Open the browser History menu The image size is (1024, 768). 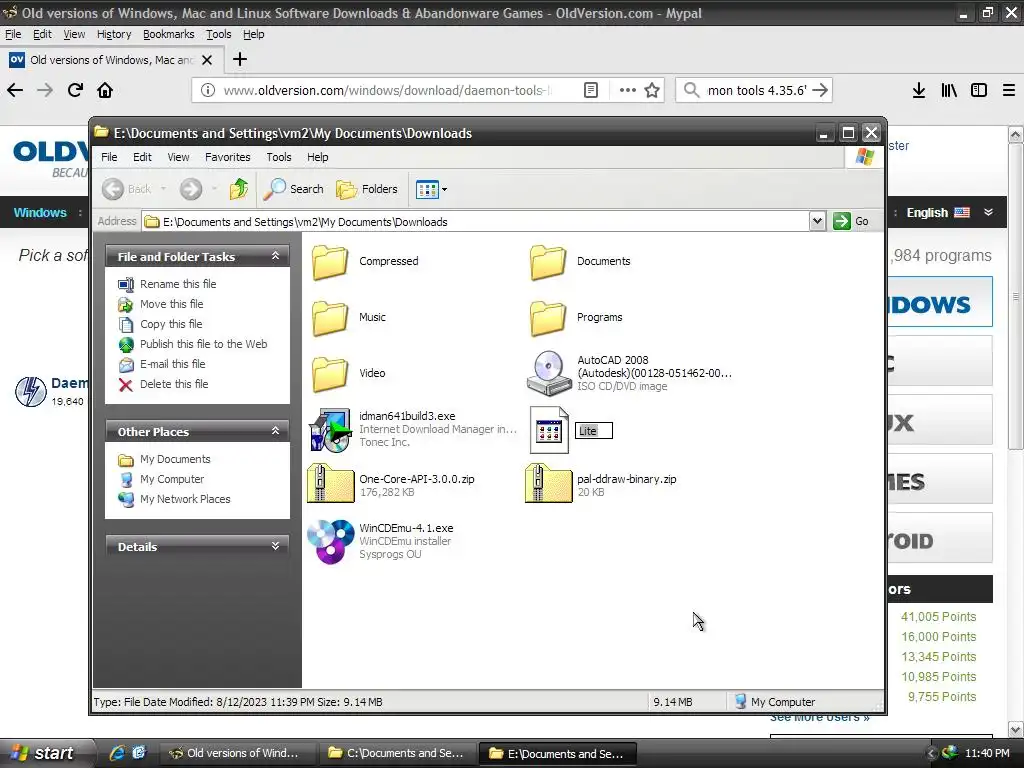114,35
